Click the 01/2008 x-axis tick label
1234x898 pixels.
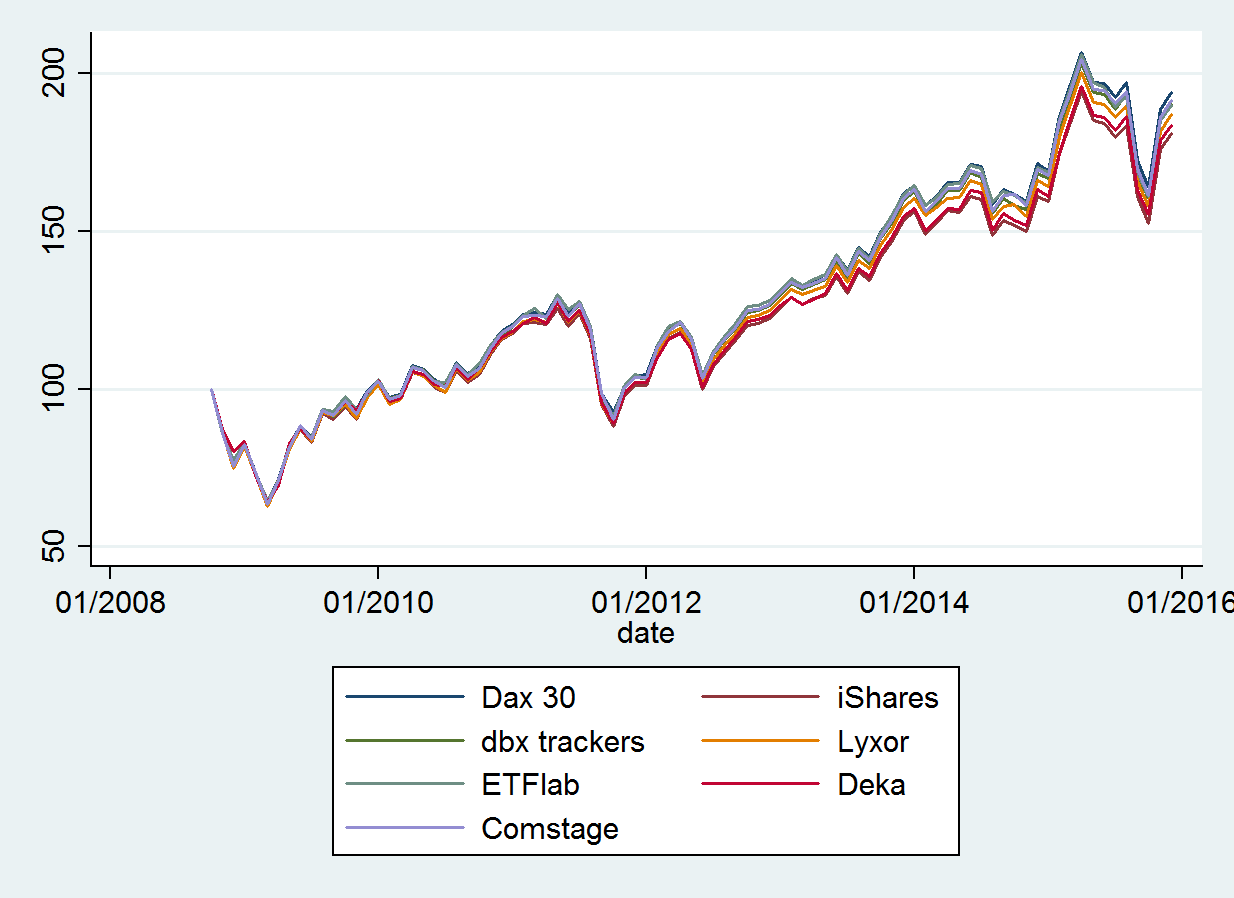pos(109,604)
